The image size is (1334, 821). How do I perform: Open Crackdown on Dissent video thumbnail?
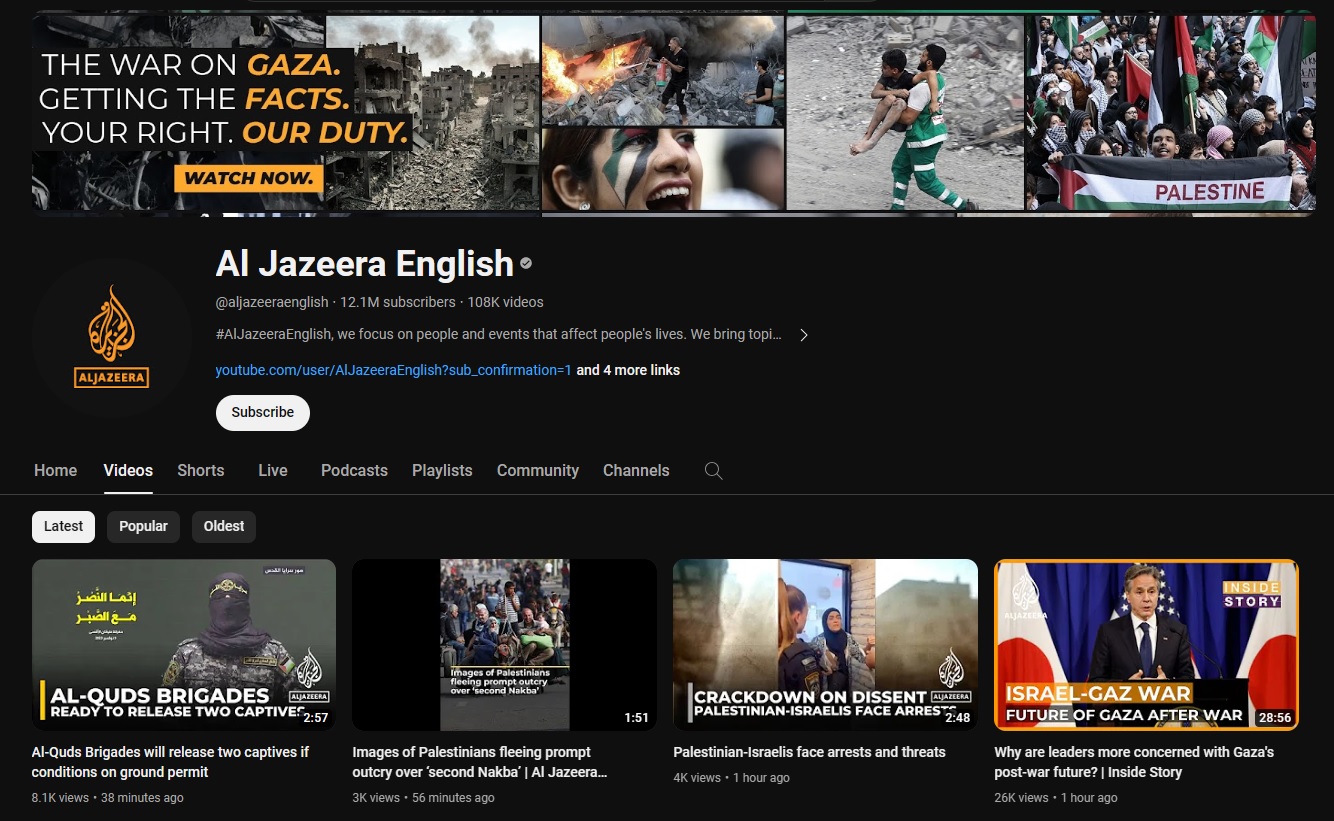(x=826, y=645)
